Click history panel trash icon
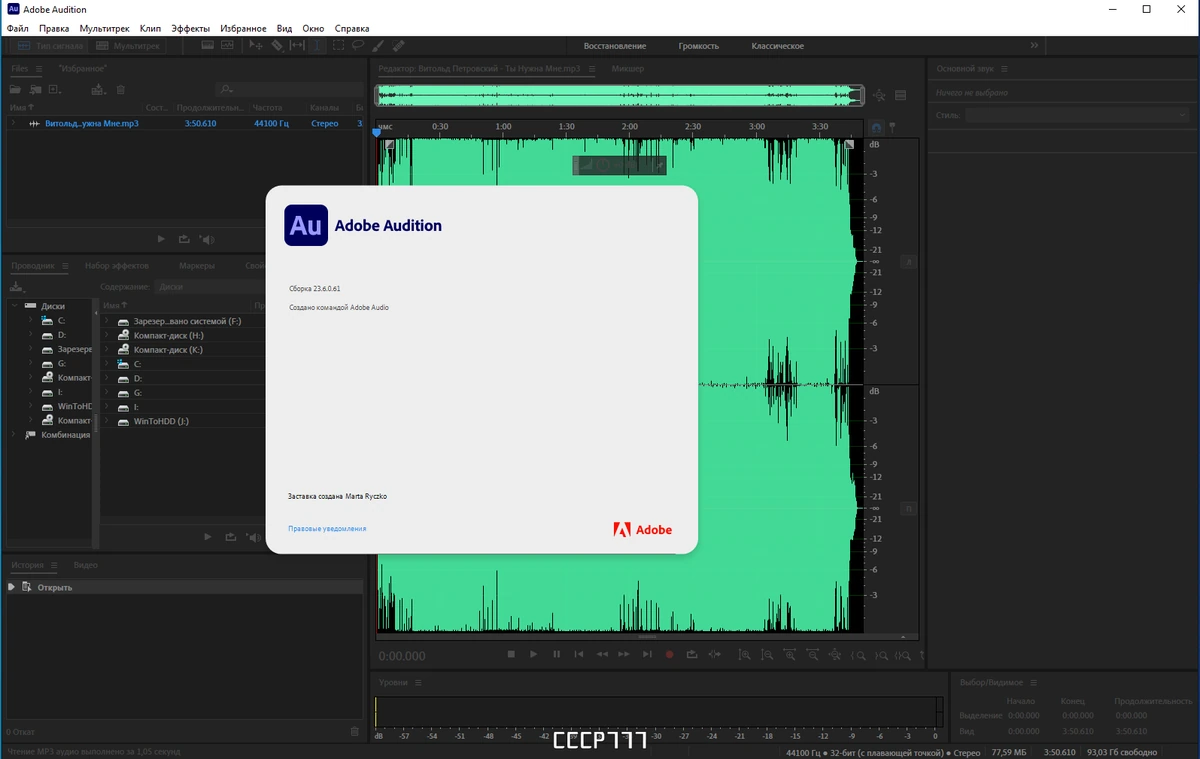This screenshot has height=759, width=1200. pyautogui.click(x=354, y=731)
